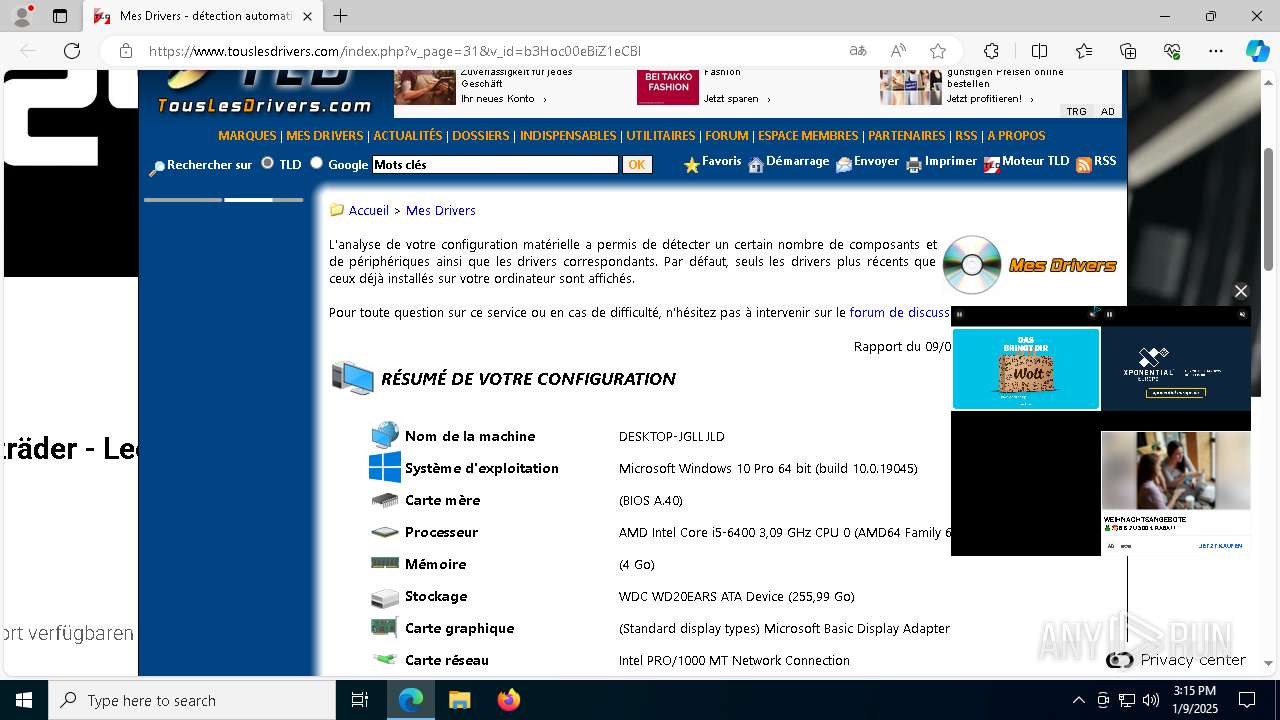Viewport: 1280px width, 720px height.
Task: Open Edge tab actions menu icon
Action: [x=60, y=16]
